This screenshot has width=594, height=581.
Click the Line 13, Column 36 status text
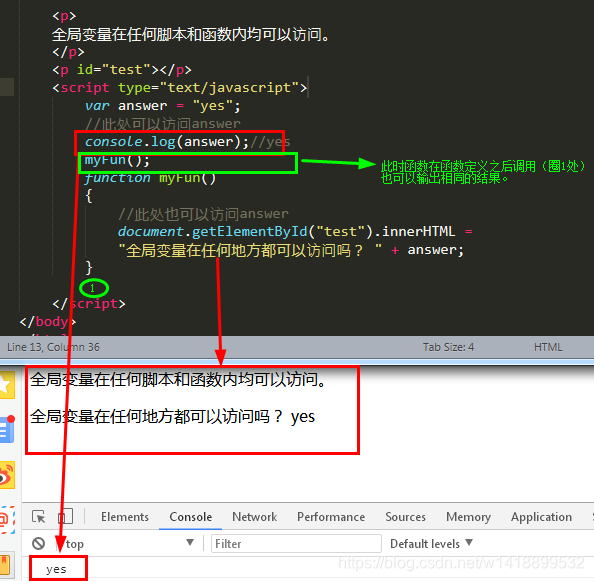point(53,347)
